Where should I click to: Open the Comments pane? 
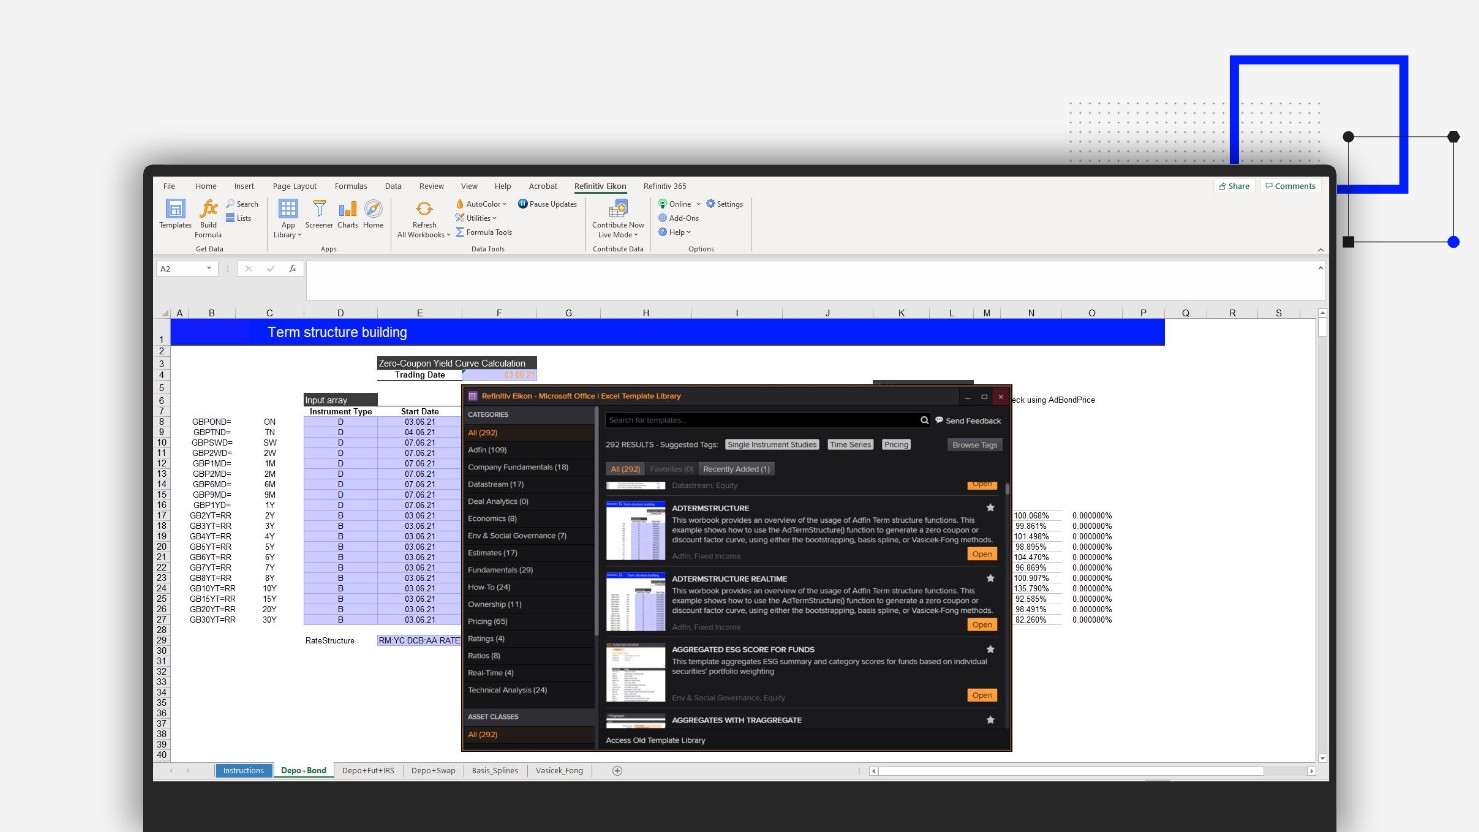[1291, 186]
